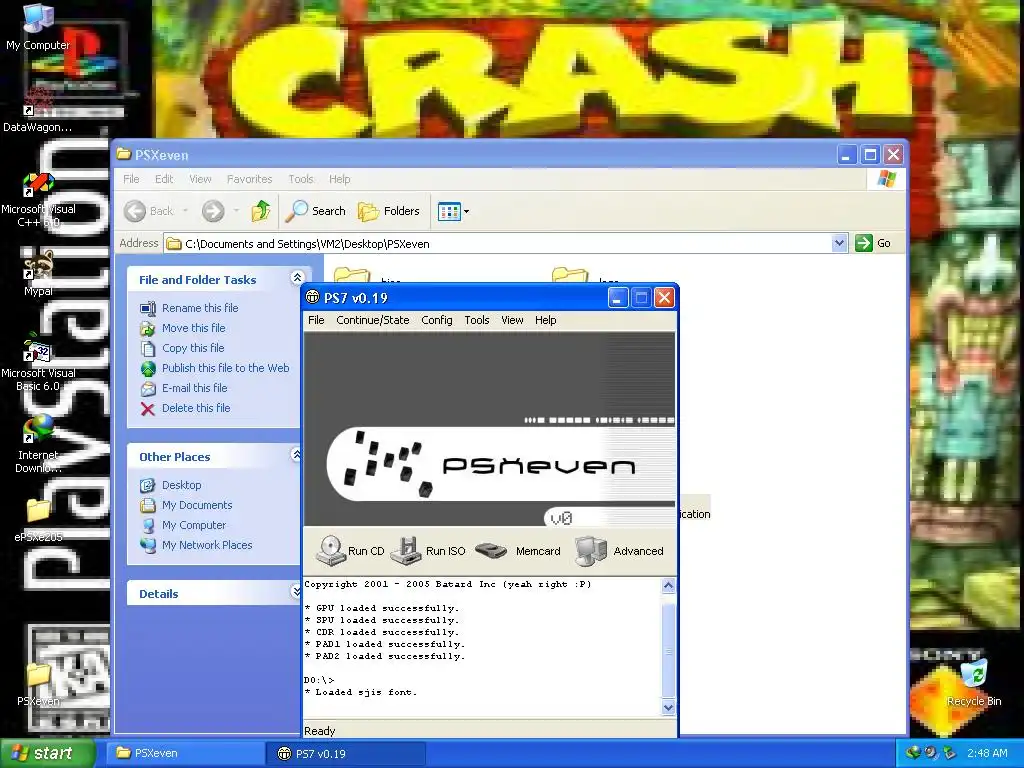Select the PSXeven desktop folder
The image size is (1024, 768).
(x=38, y=684)
